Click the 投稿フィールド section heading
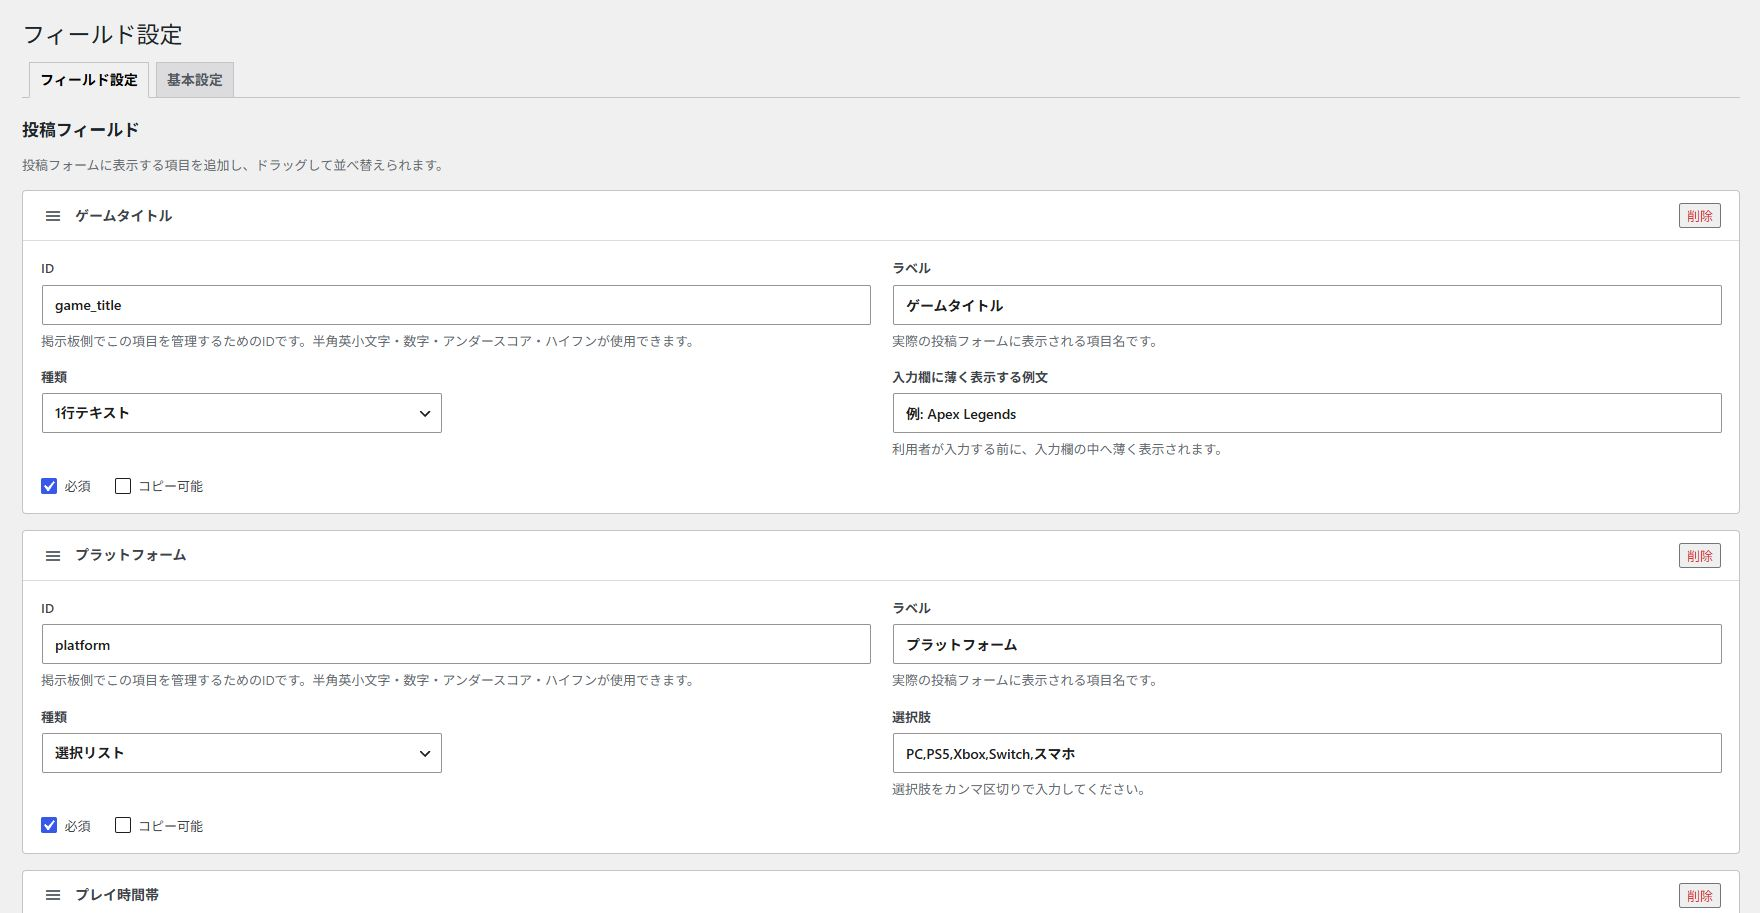This screenshot has width=1760, height=913. (81, 130)
